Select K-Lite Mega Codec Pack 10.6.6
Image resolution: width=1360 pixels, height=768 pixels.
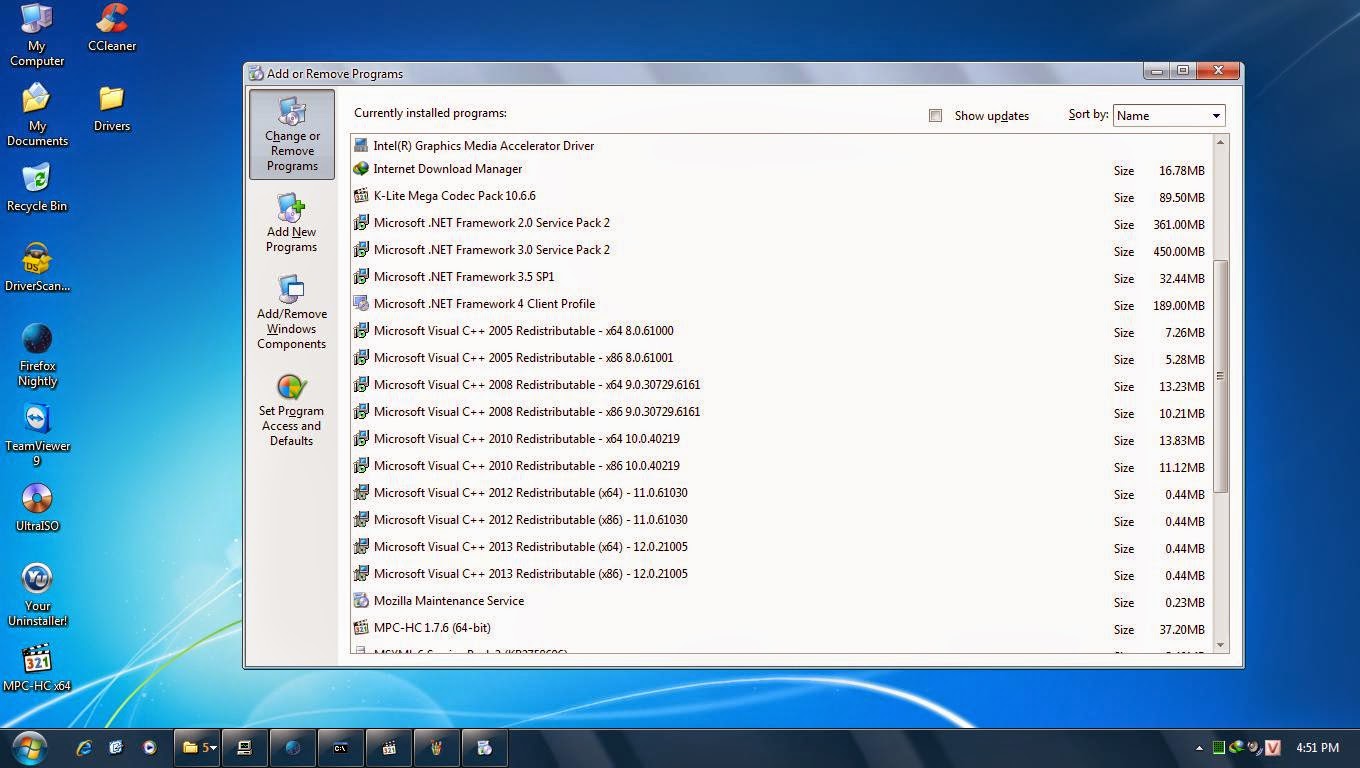(x=454, y=196)
